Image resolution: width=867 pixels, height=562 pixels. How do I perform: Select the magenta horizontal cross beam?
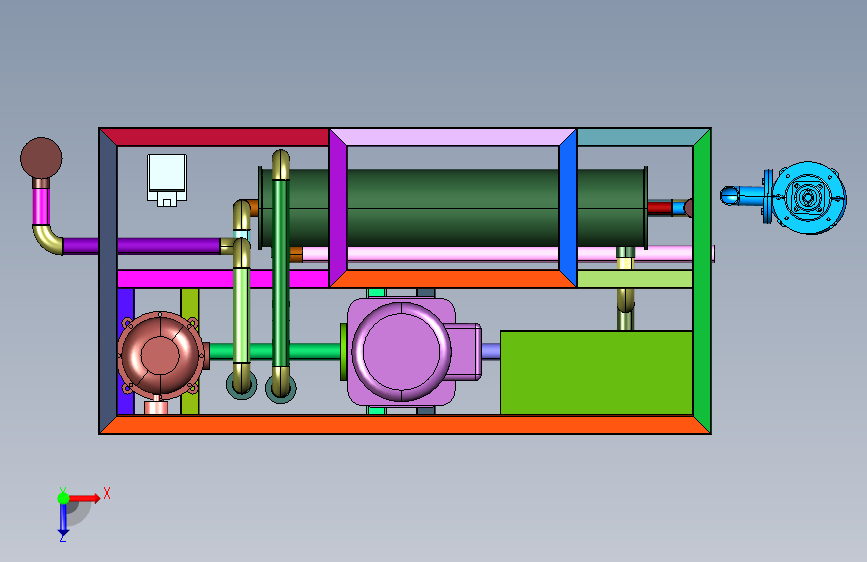223,279
